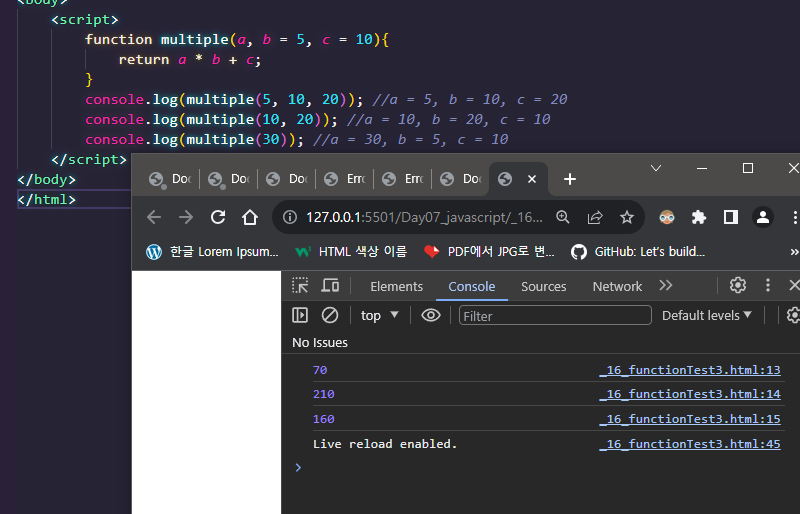Switch to the third Doc browser tab

287,179
